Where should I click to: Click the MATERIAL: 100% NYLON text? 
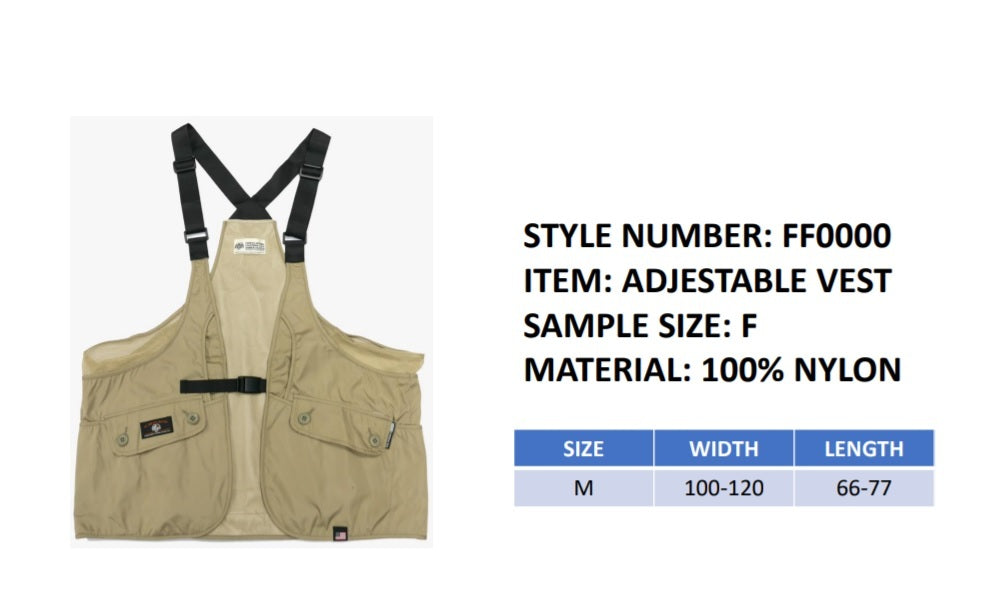point(713,370)
